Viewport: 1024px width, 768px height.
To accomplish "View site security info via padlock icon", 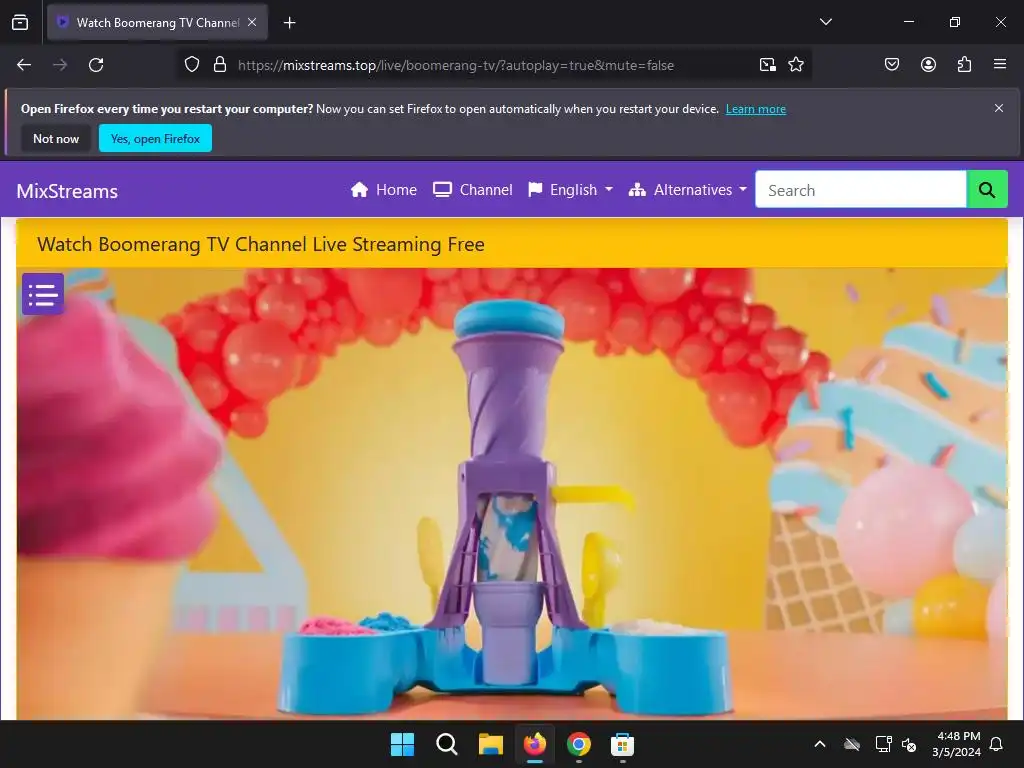I will 220,65.
